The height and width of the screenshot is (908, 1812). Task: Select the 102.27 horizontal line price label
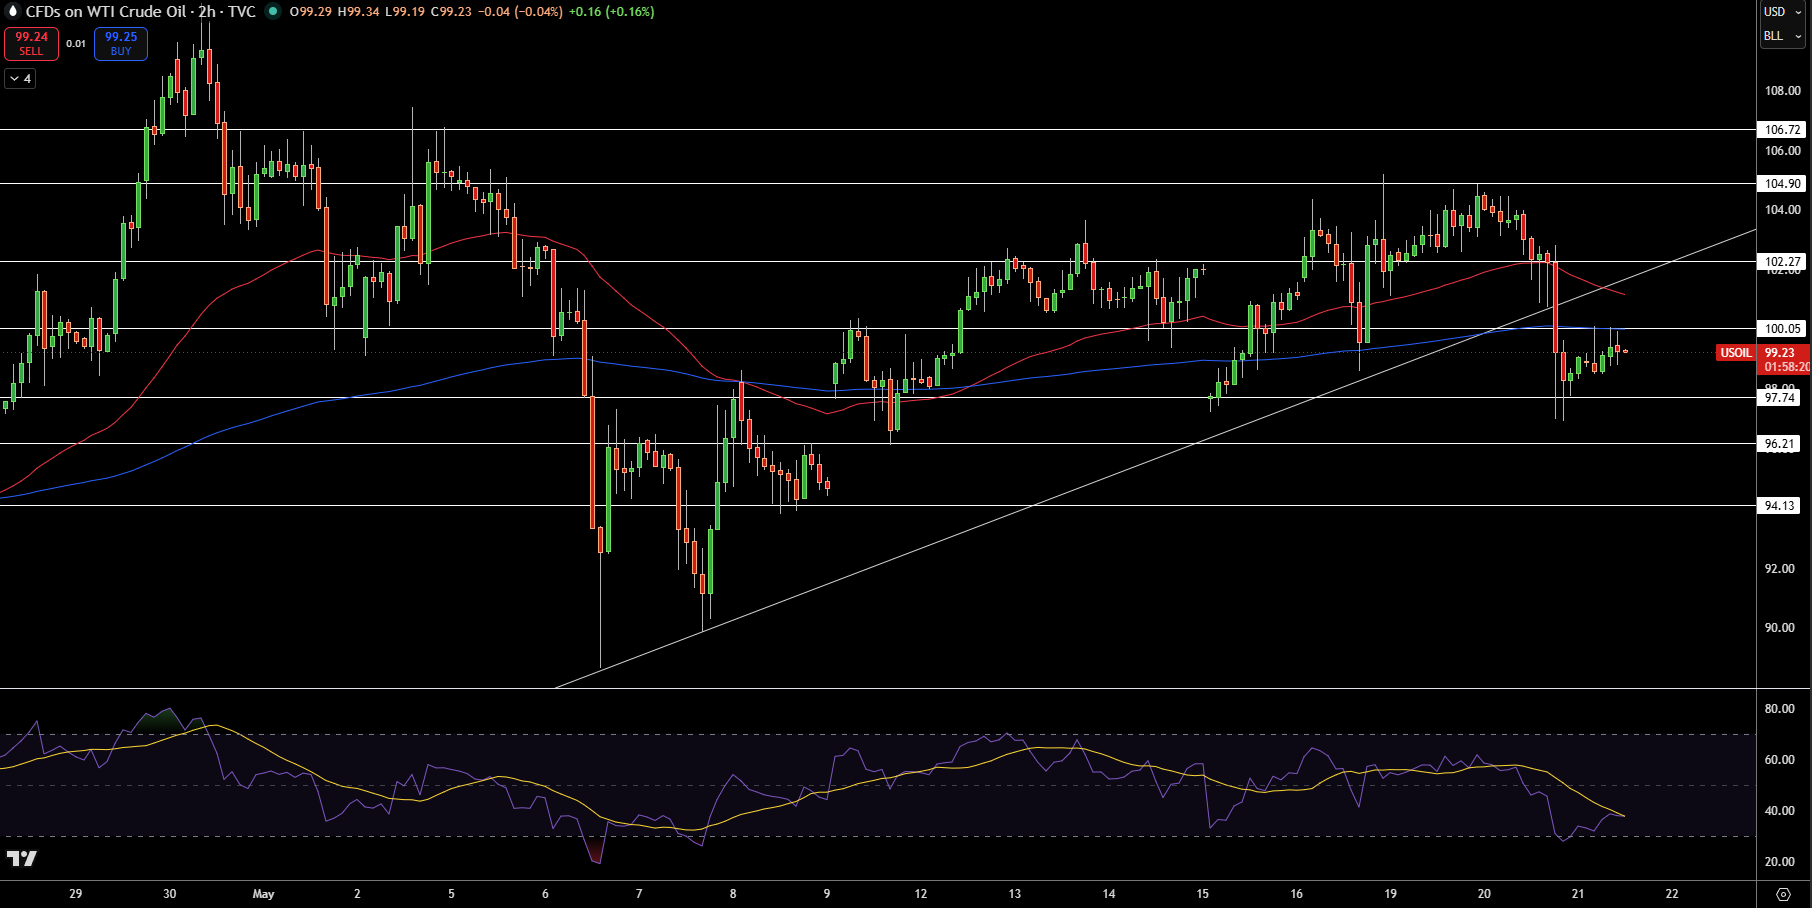1782,262
